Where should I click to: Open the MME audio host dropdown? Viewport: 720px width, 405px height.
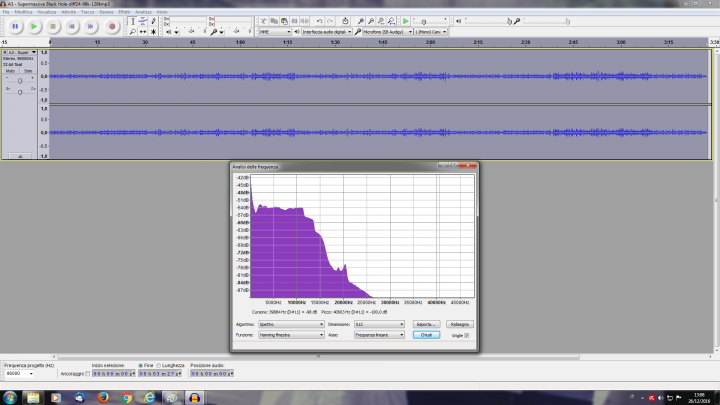click(275, 32)
